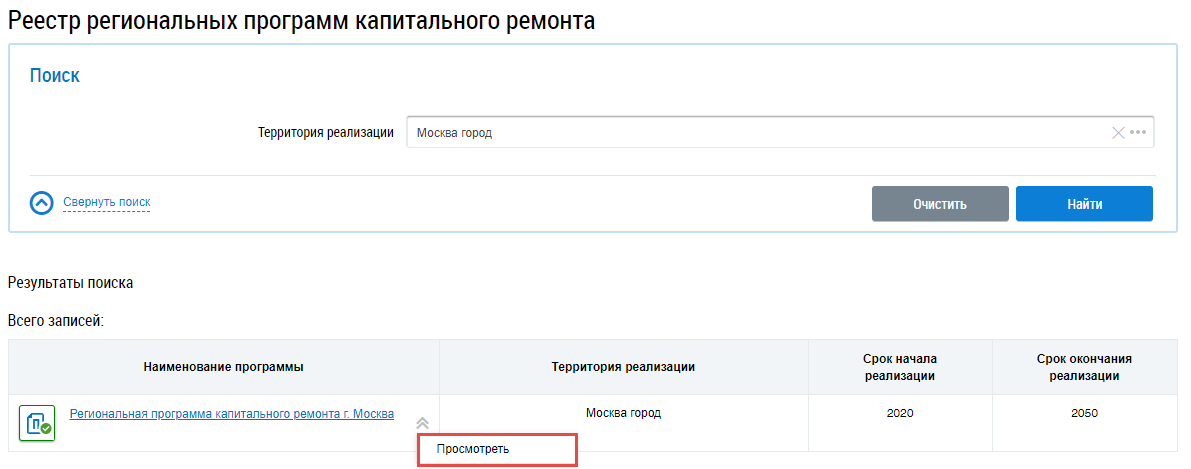Open Региональная программа капитального ремонта г. Москва link
1191x469 pixels.
pos(231,414)
